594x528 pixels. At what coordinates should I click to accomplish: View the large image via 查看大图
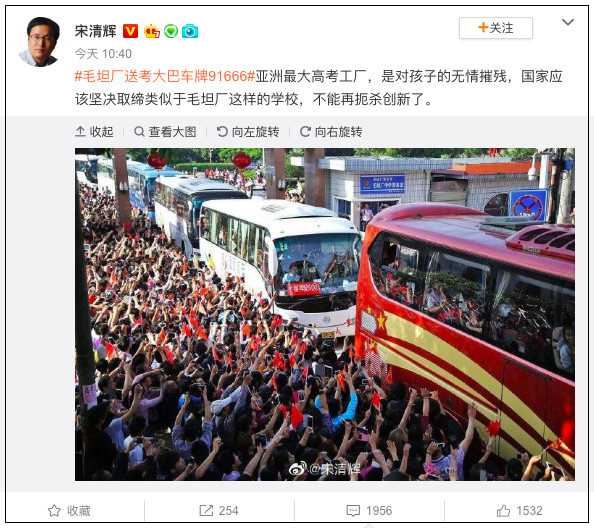coord(165,131)
